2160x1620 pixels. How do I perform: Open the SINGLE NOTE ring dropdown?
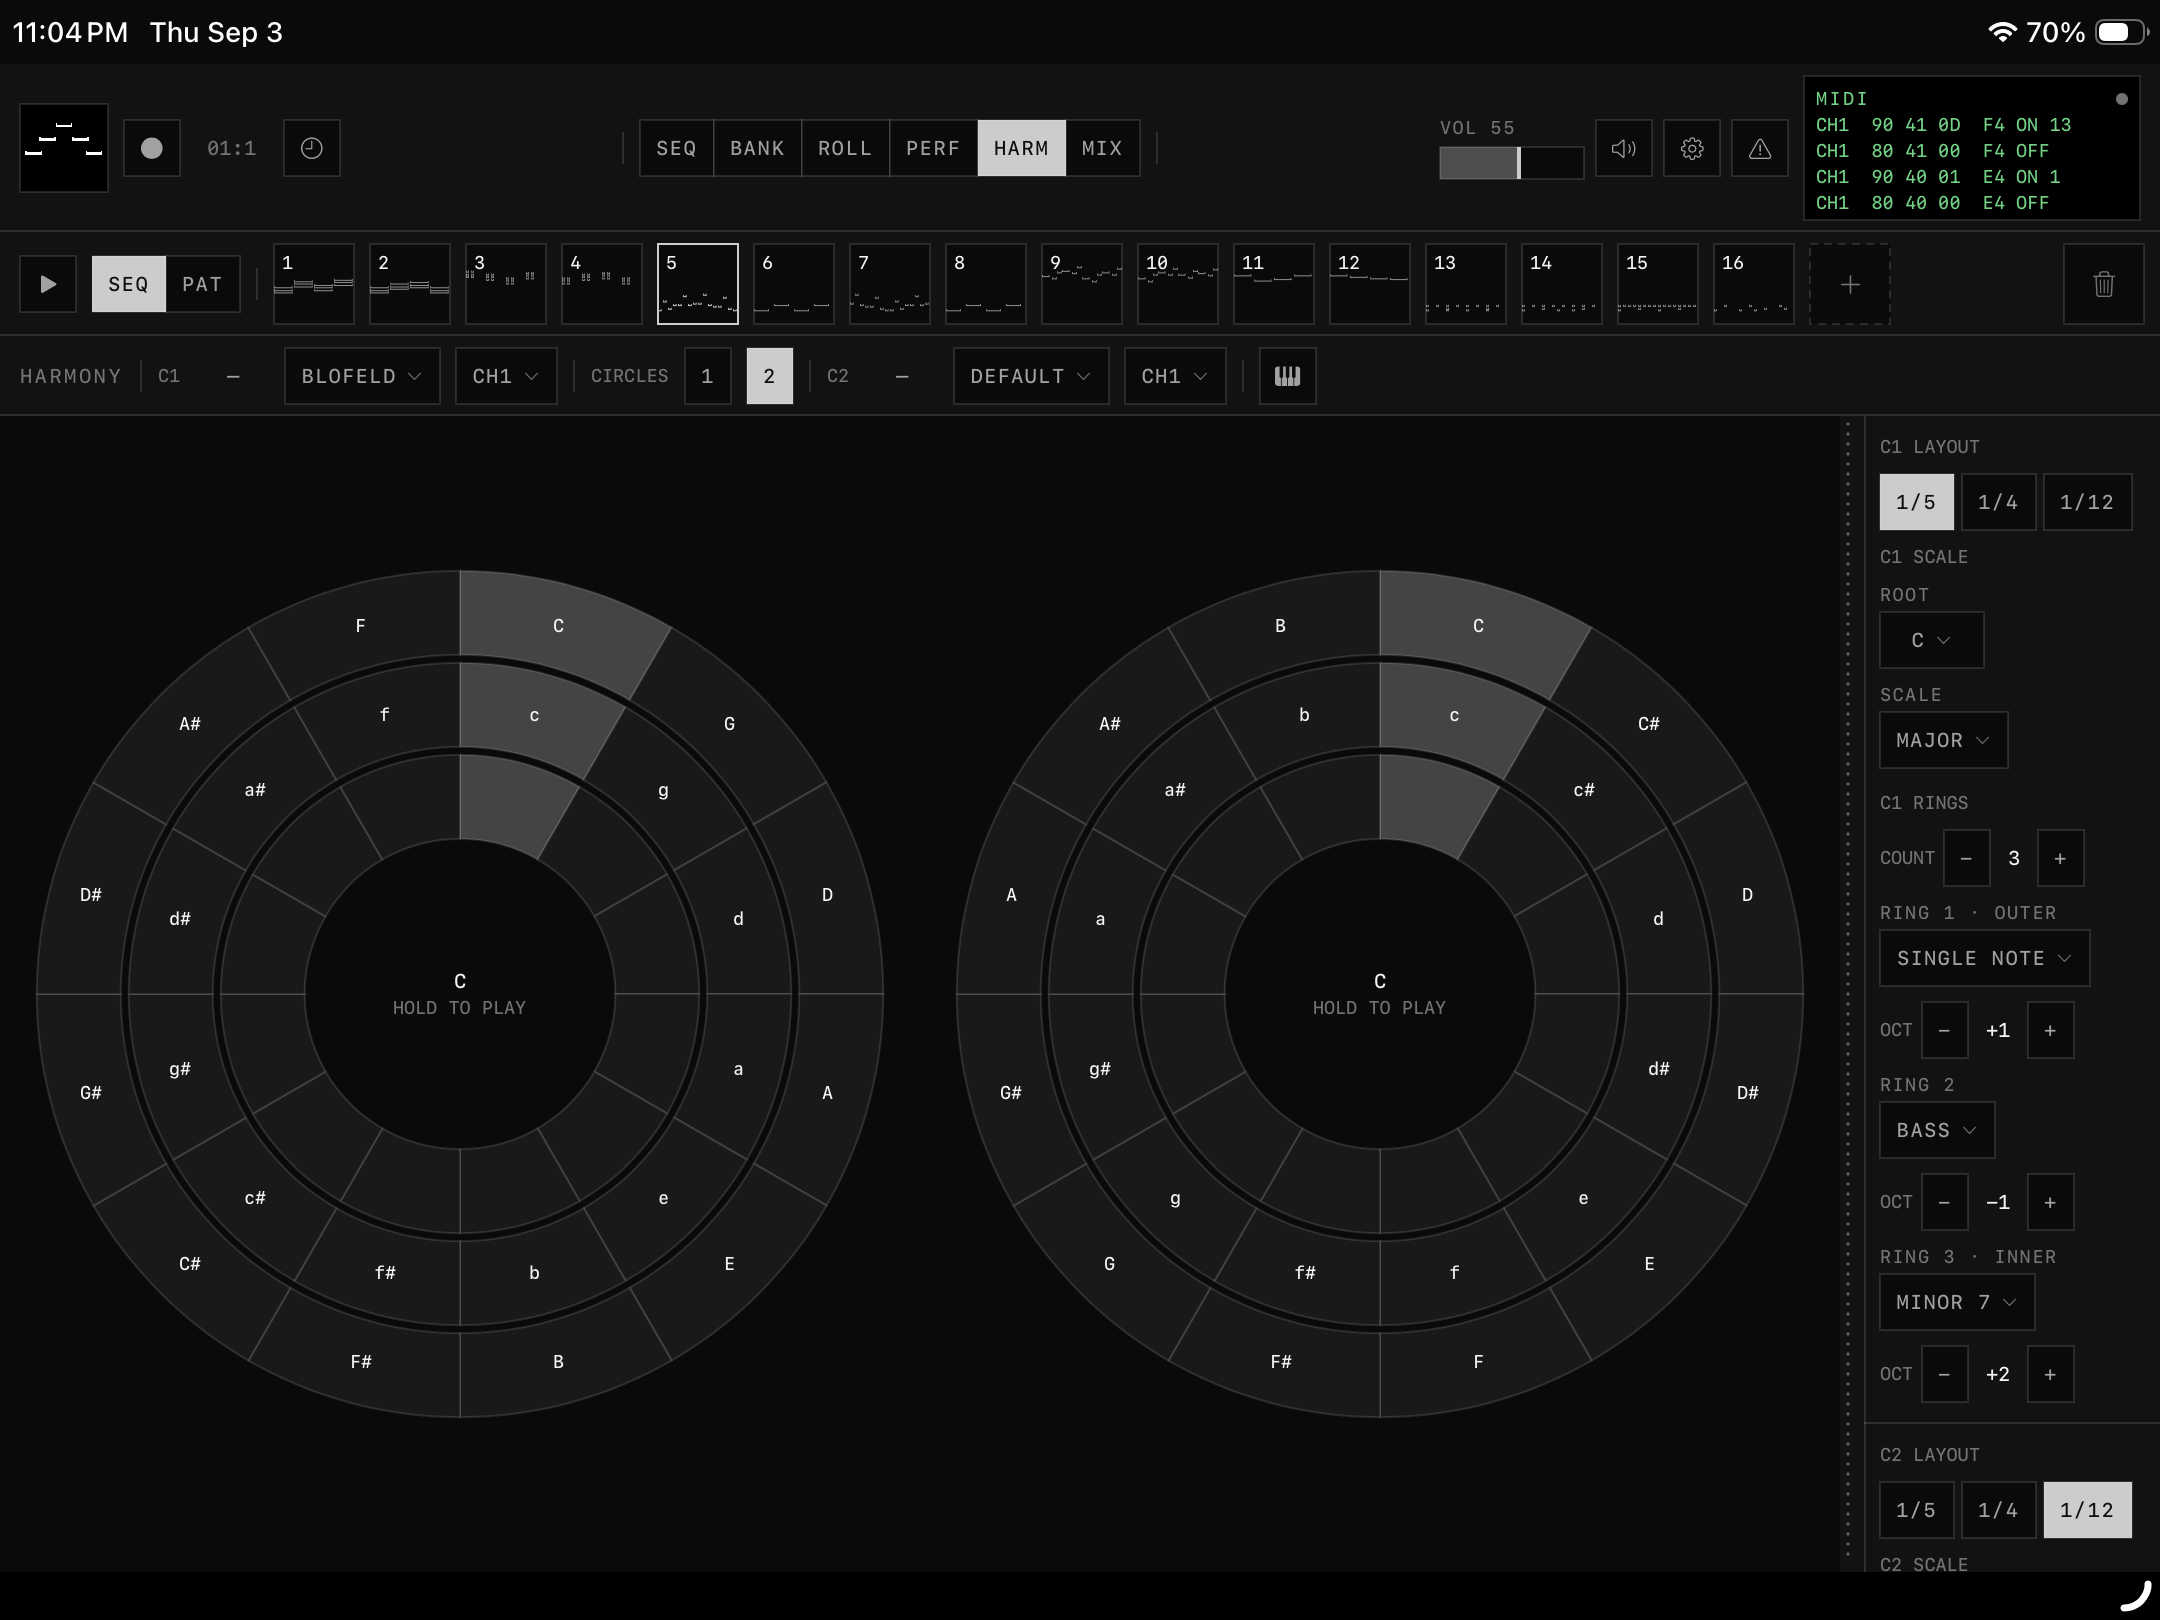pyautogui.click(x=1985, y=958)
